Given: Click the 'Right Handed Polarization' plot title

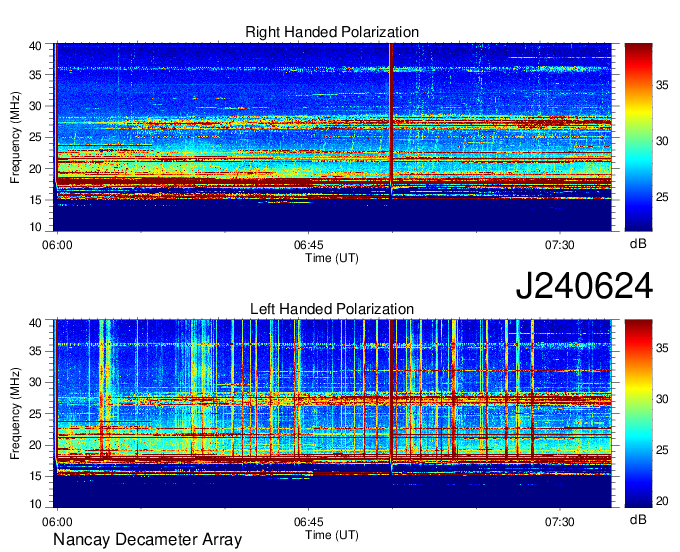Looking at the screenshot, I should click(x=332, y=32).
